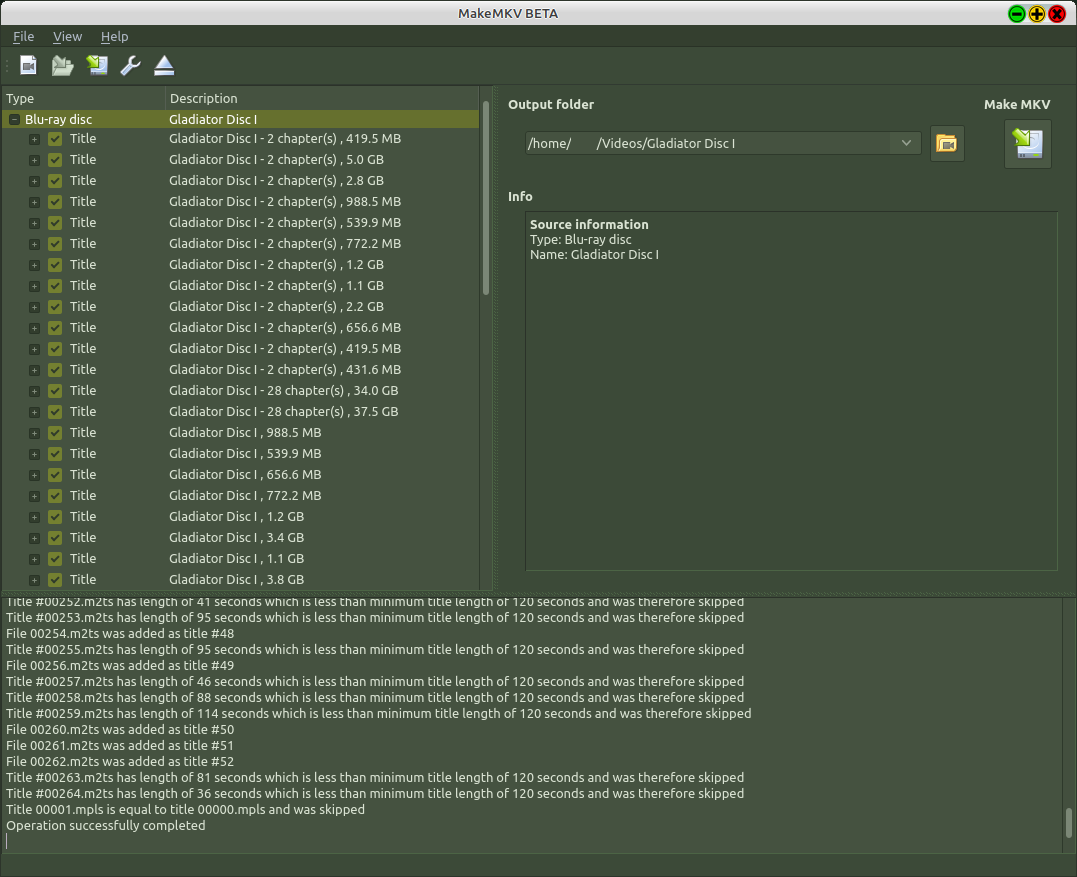This screenshot has width=1077, height=877.
Task: Close the MakeMKV window with the red button
Action: coord(1057,14)
